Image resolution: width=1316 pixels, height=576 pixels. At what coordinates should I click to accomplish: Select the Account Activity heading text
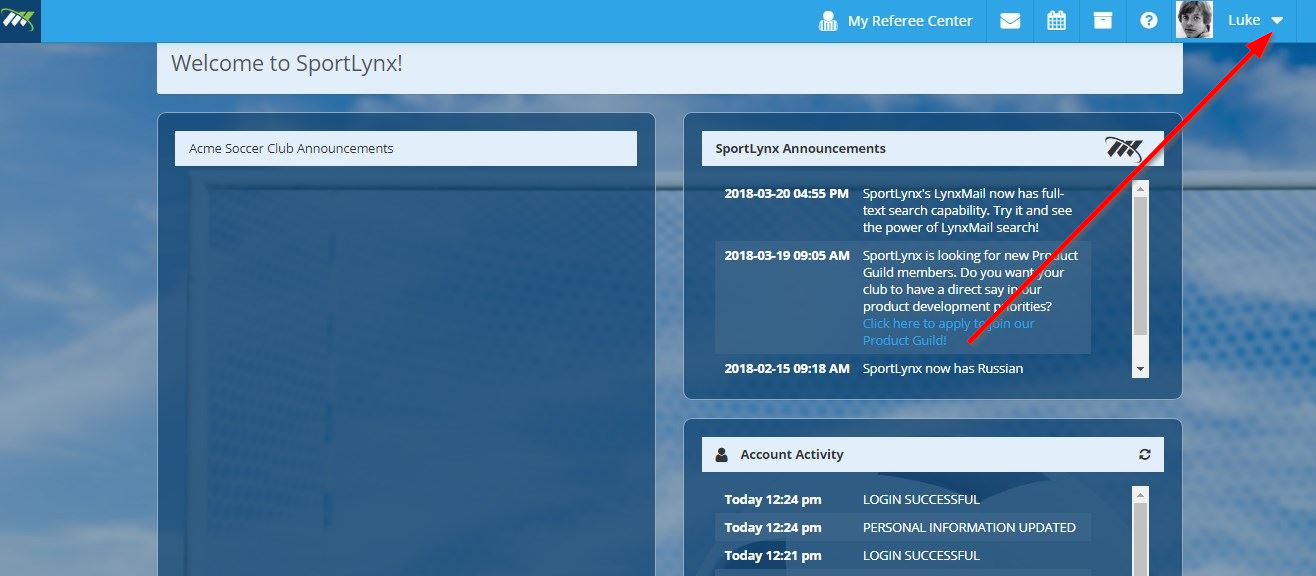pos(792,454)
